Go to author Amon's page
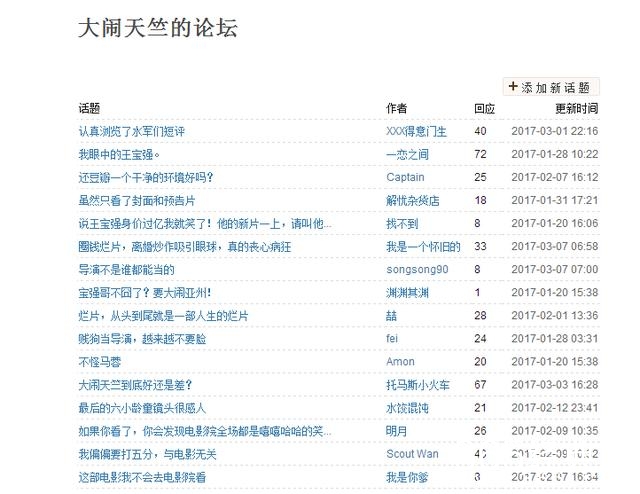Viewport: 640px width, 494px height. pos(400,361)
